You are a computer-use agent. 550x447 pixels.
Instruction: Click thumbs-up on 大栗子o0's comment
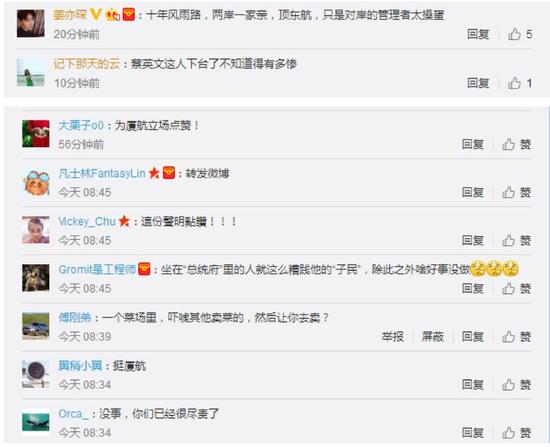click(x=516, y=144)
